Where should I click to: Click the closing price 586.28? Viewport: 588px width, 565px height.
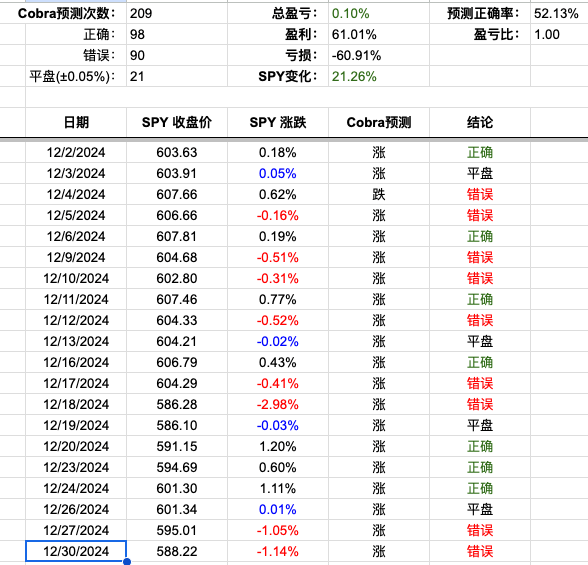[177, 404]
